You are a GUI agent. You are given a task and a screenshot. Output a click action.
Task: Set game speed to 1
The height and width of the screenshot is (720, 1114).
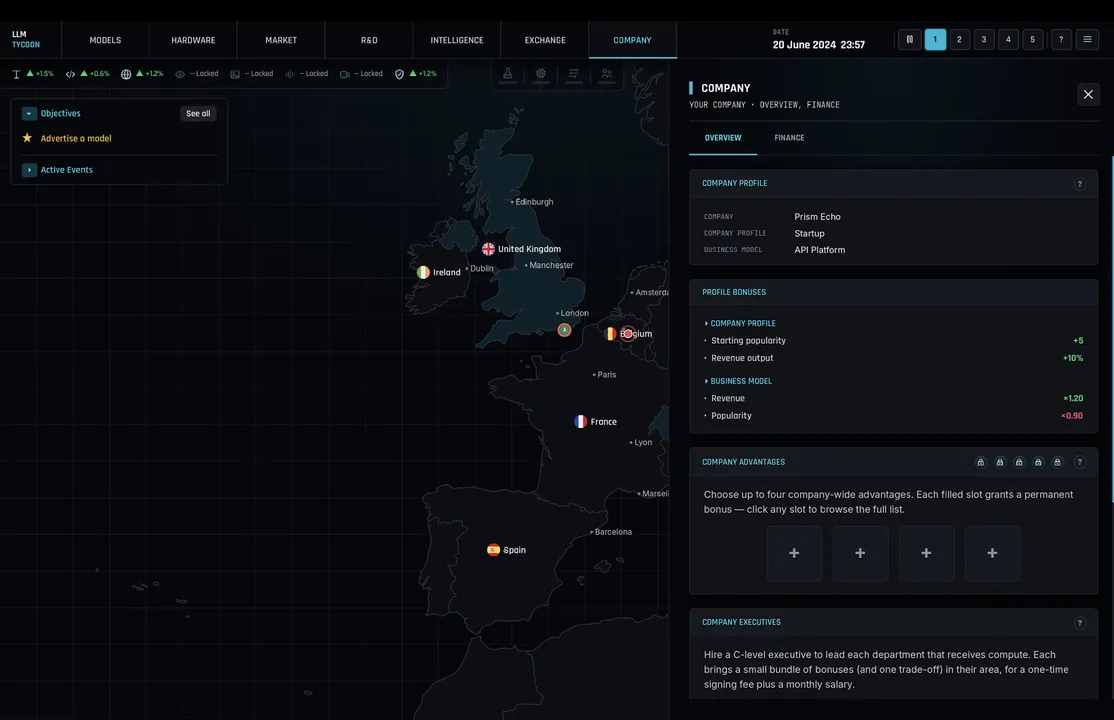(935, 40)
